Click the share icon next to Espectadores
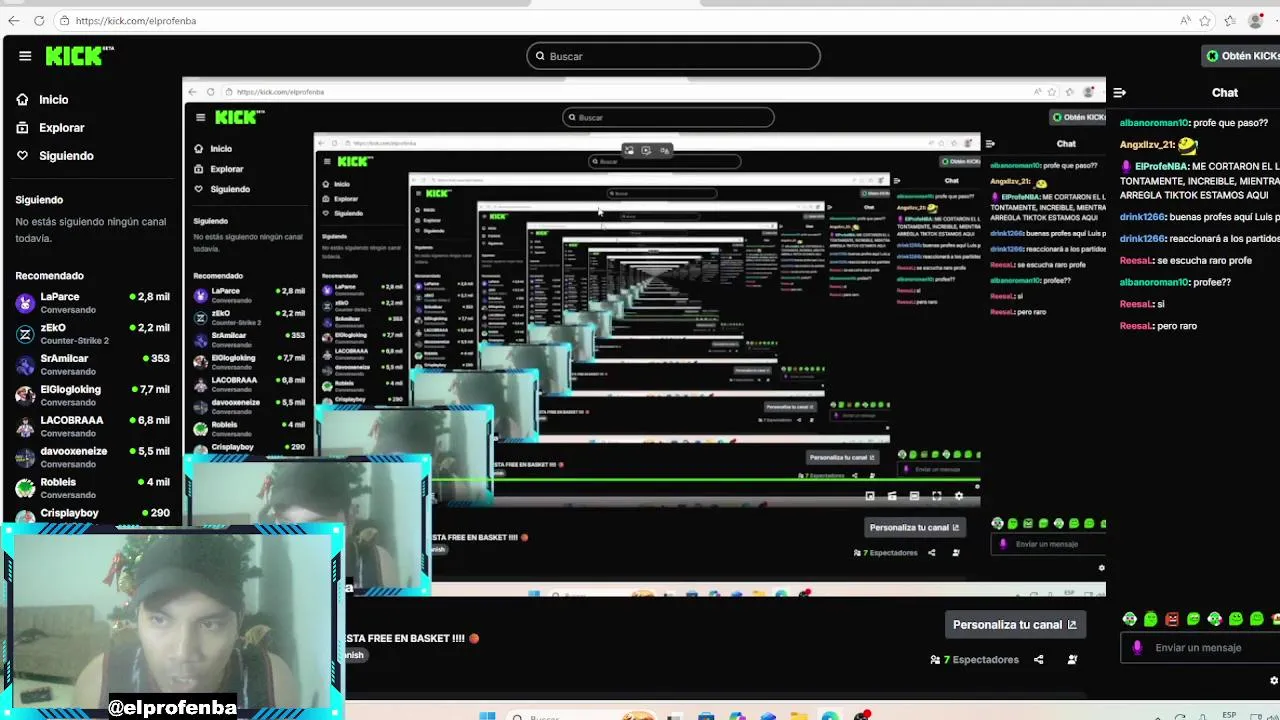This screenshot has width=1280, height=720. pyautogui.click(x=1038, y=660)
